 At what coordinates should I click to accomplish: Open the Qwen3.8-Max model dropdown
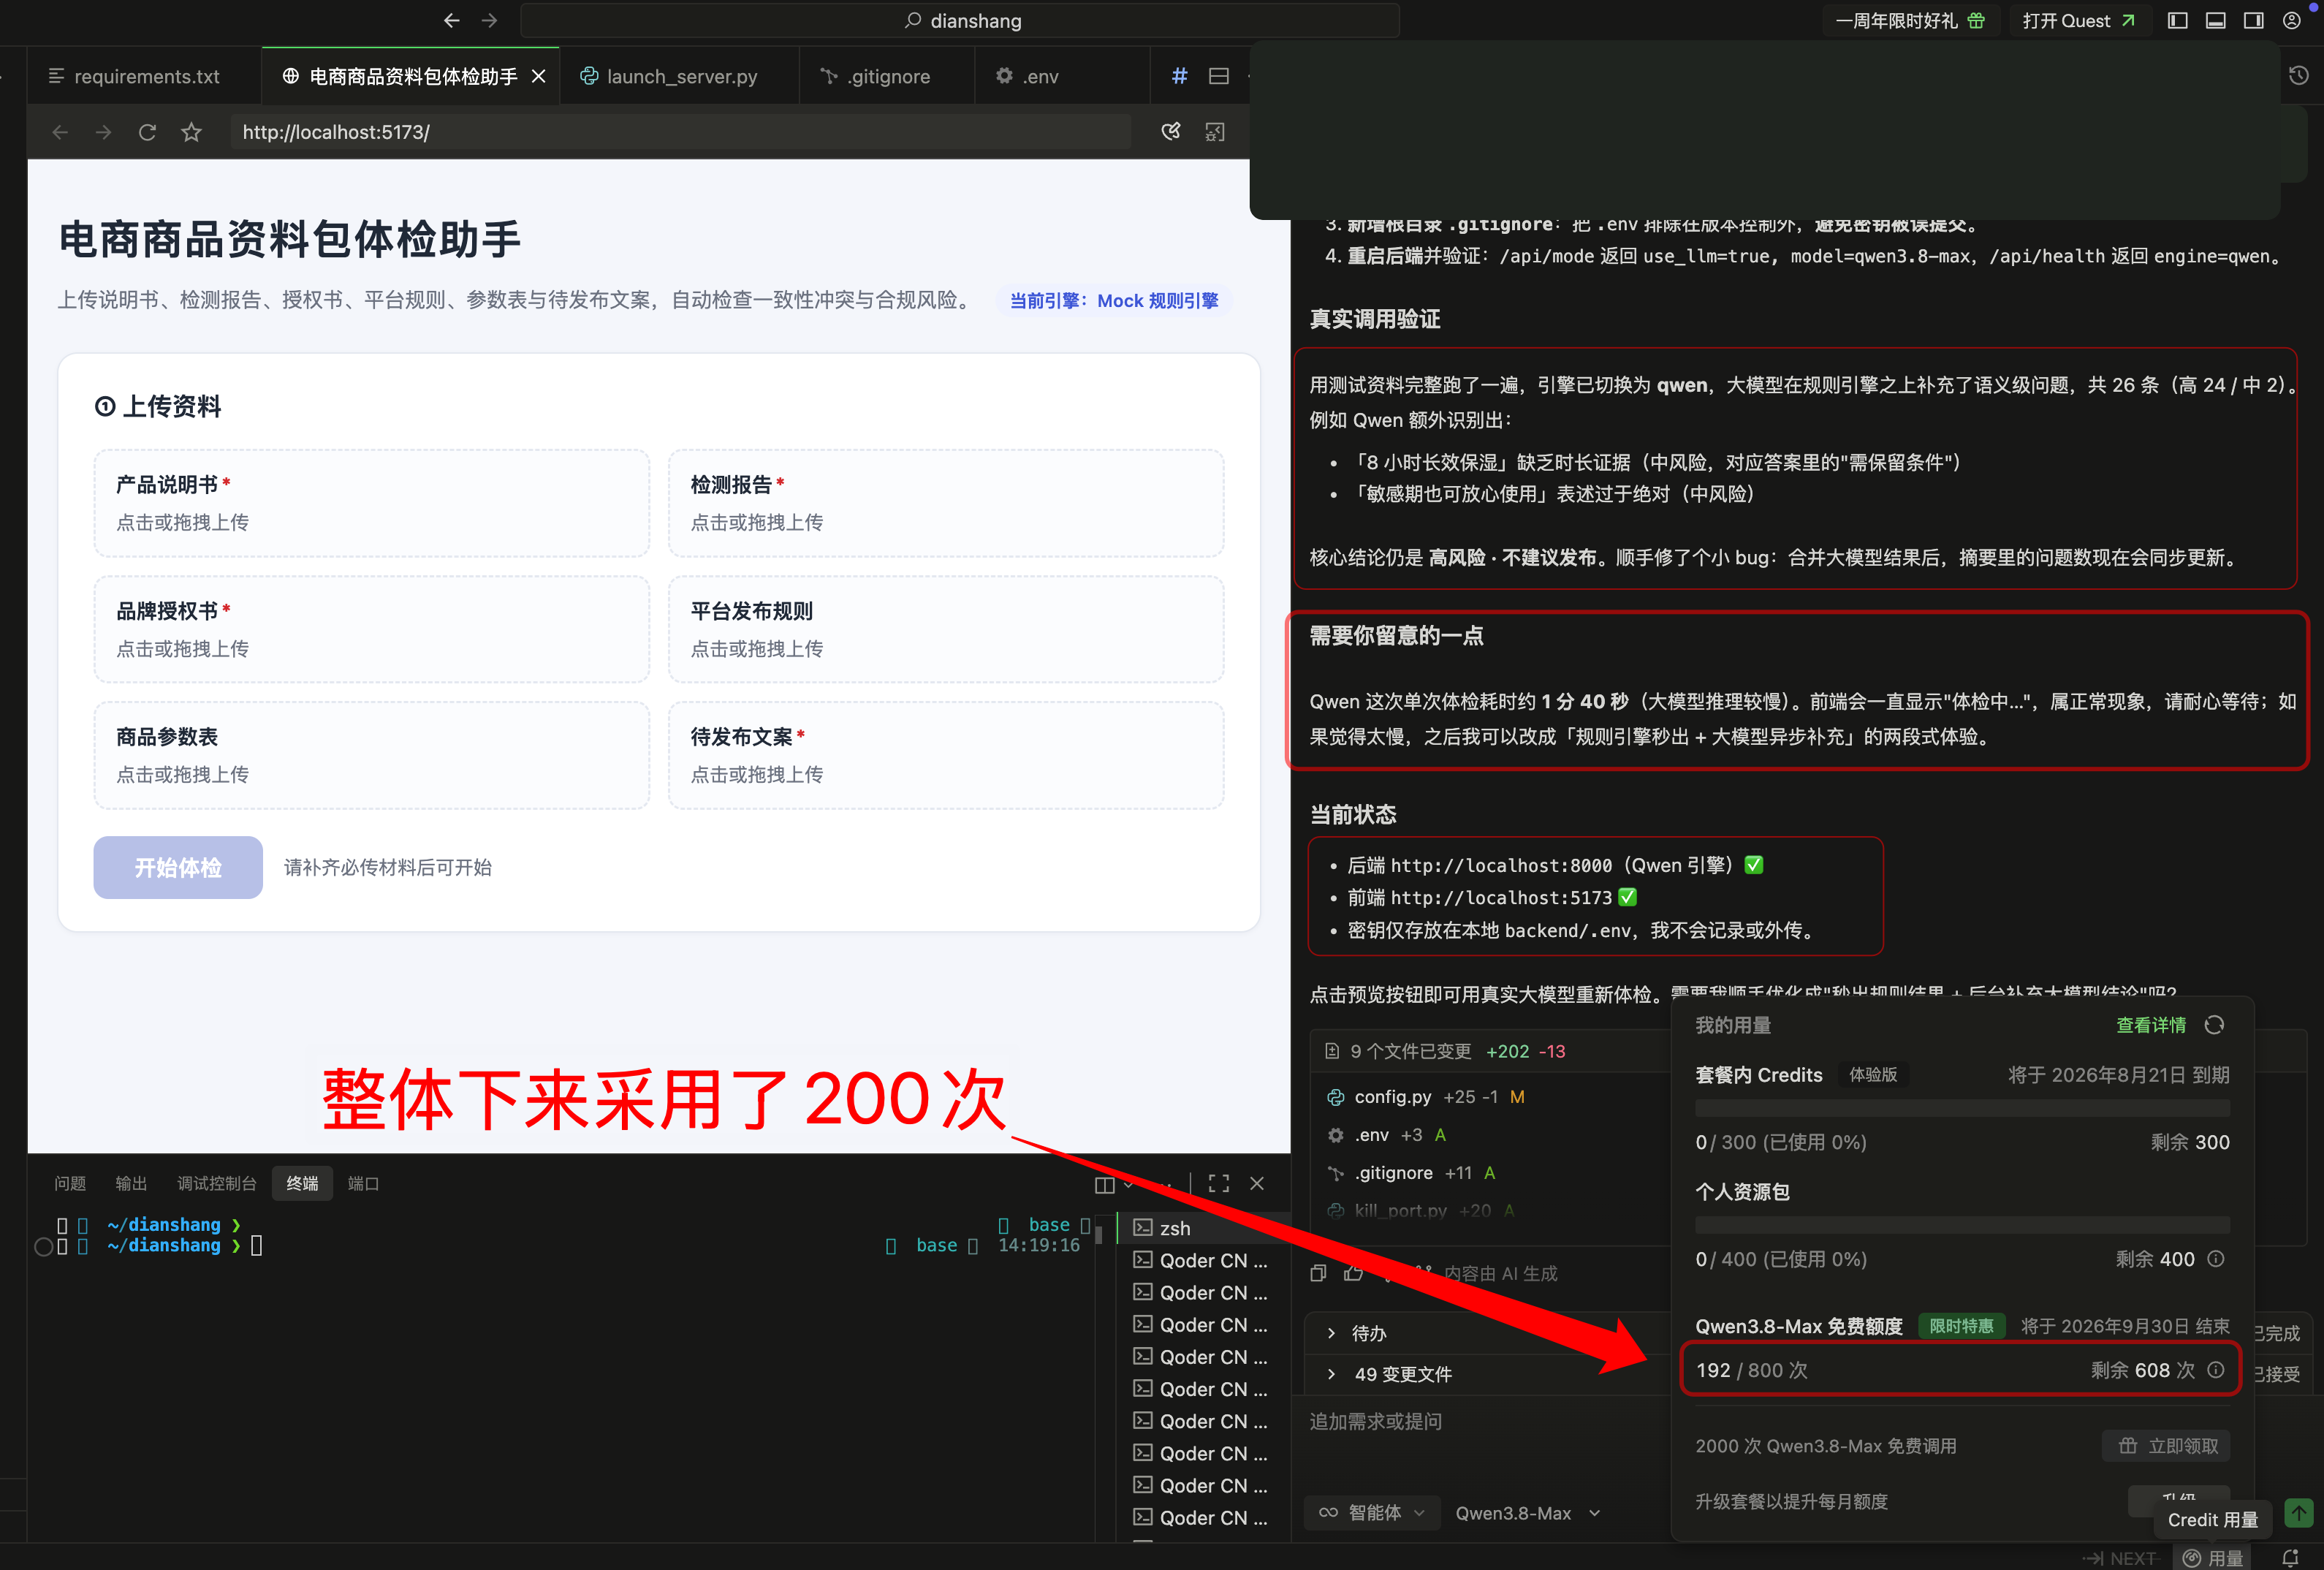point(1527,1513)
